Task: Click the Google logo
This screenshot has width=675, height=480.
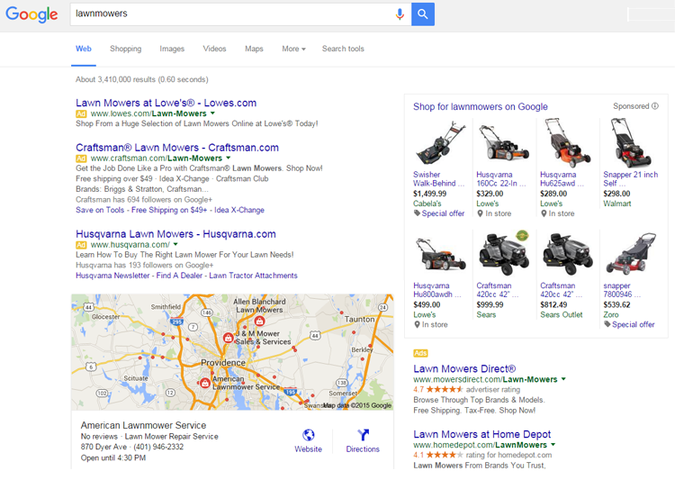Action: pos(31,14)
